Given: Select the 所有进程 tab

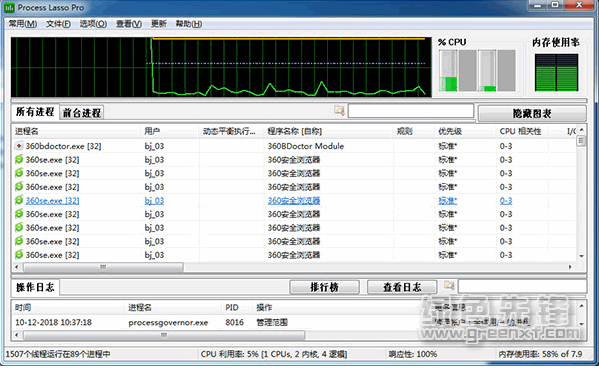Looking at the screenshot, I should (35, 112).
